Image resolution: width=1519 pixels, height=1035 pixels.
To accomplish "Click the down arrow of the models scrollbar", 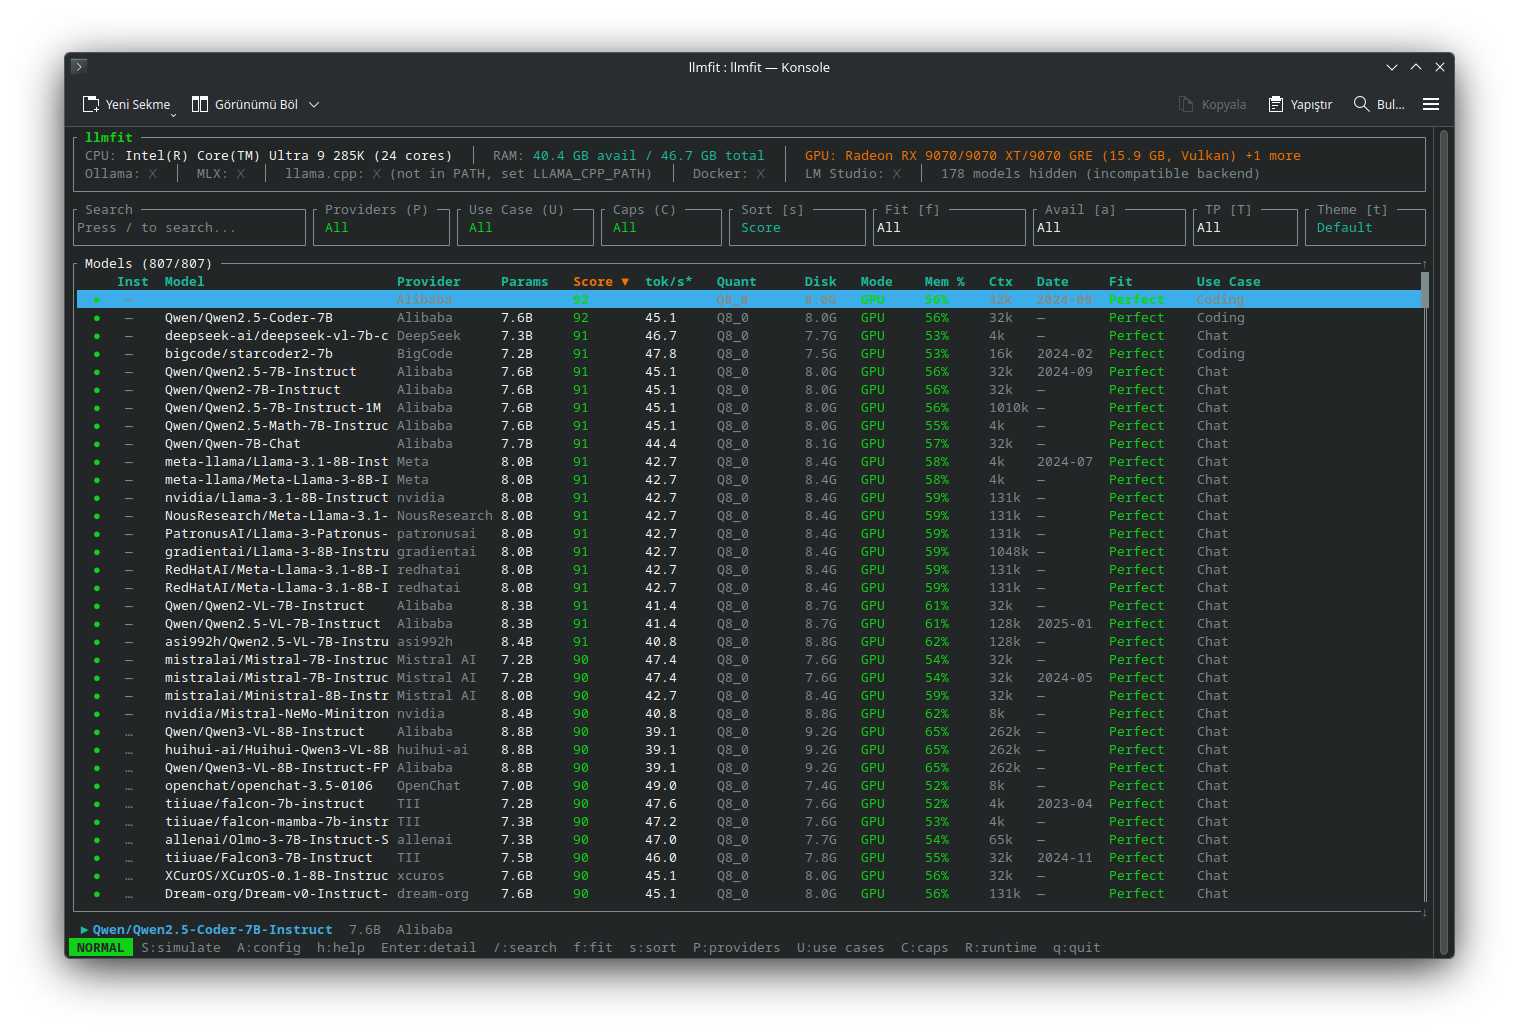I will 1425,912.
